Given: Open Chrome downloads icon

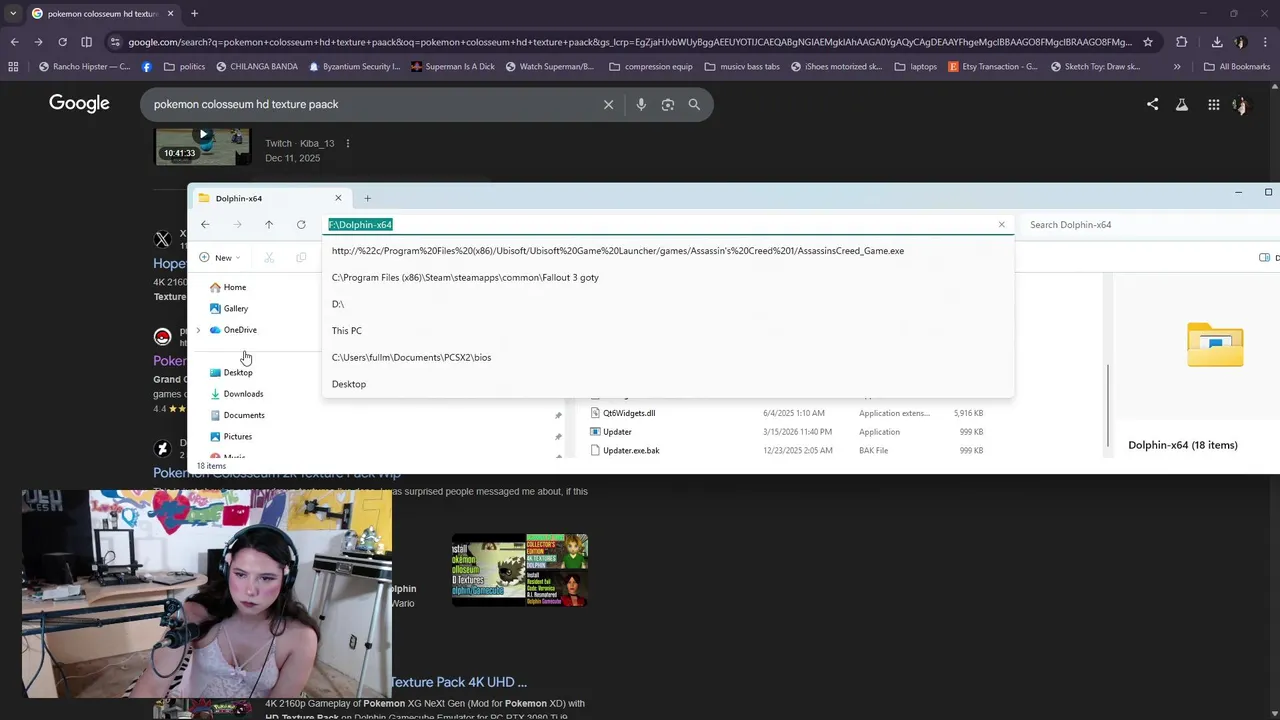Looking at the screenshot, I should pos(1217,42).
